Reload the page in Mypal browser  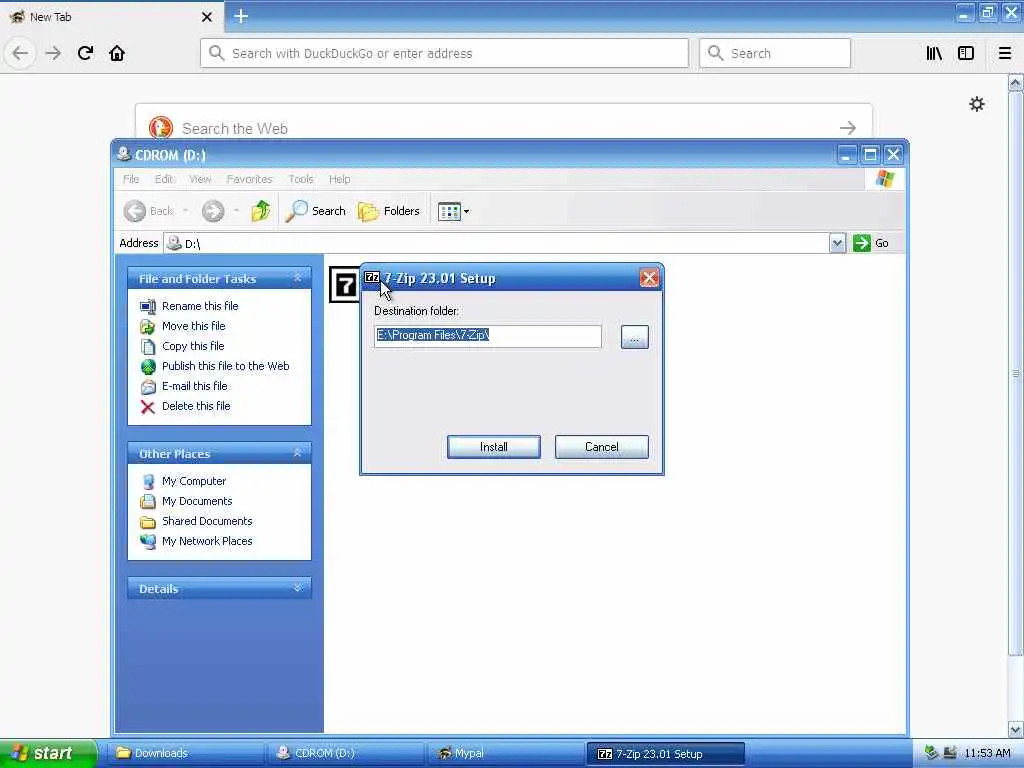[x=85, y=53]
